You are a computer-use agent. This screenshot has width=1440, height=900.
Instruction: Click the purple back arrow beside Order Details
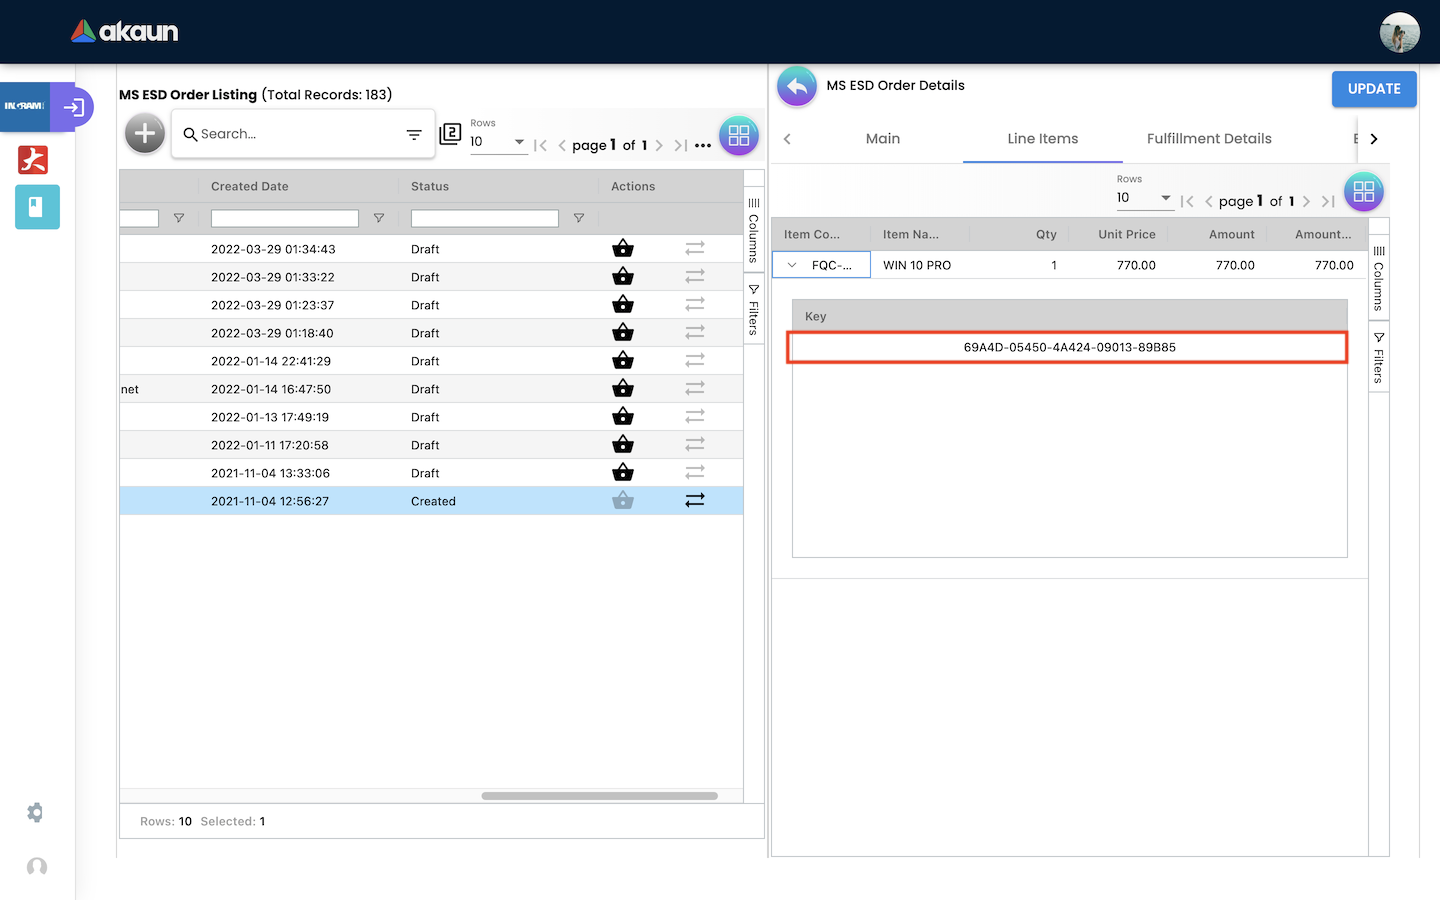(797, 87)
